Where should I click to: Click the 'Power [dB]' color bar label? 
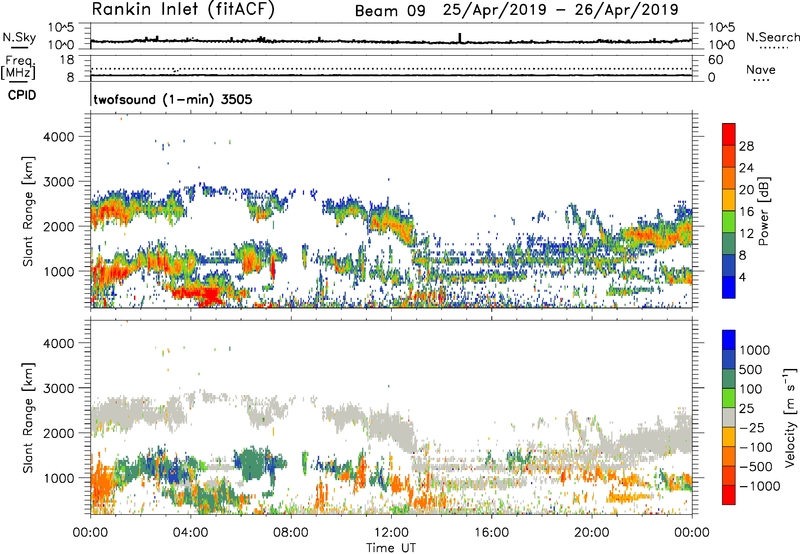coord(763,211)
